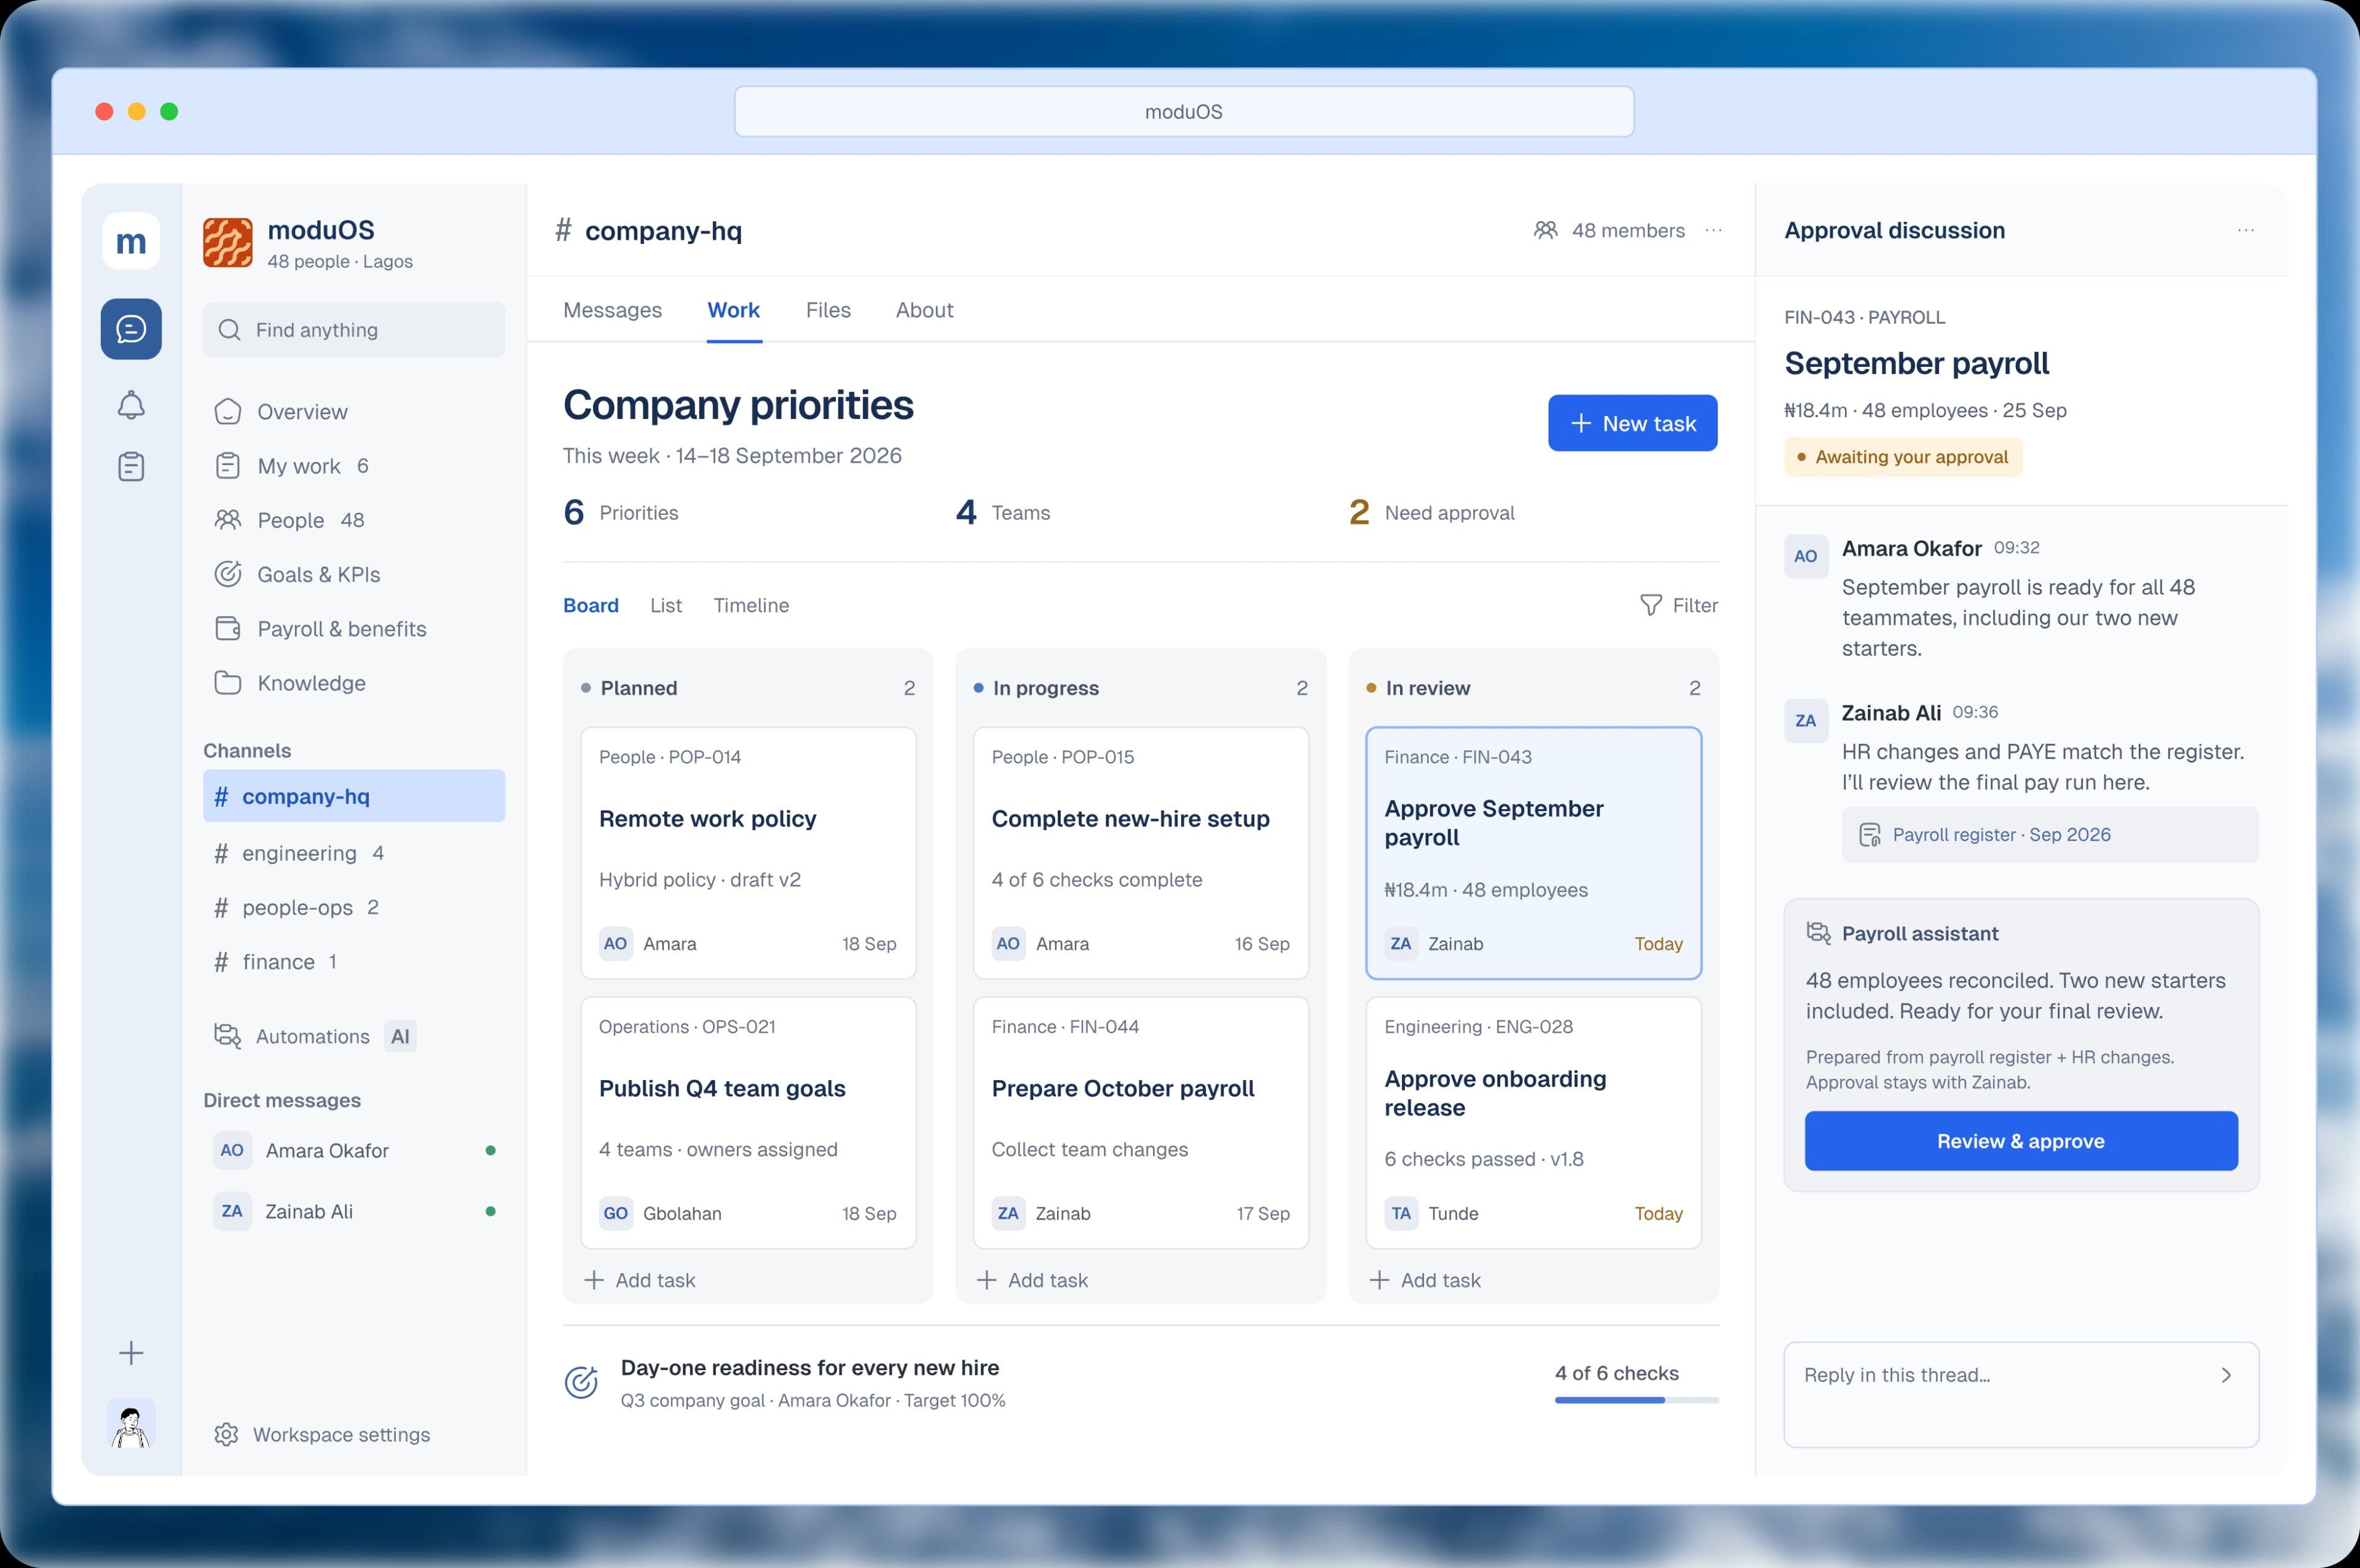The height and width of the screenshot is (1568, 2360).
Task: Open the Filter funnel control
Action: (x=1679, y=605)
